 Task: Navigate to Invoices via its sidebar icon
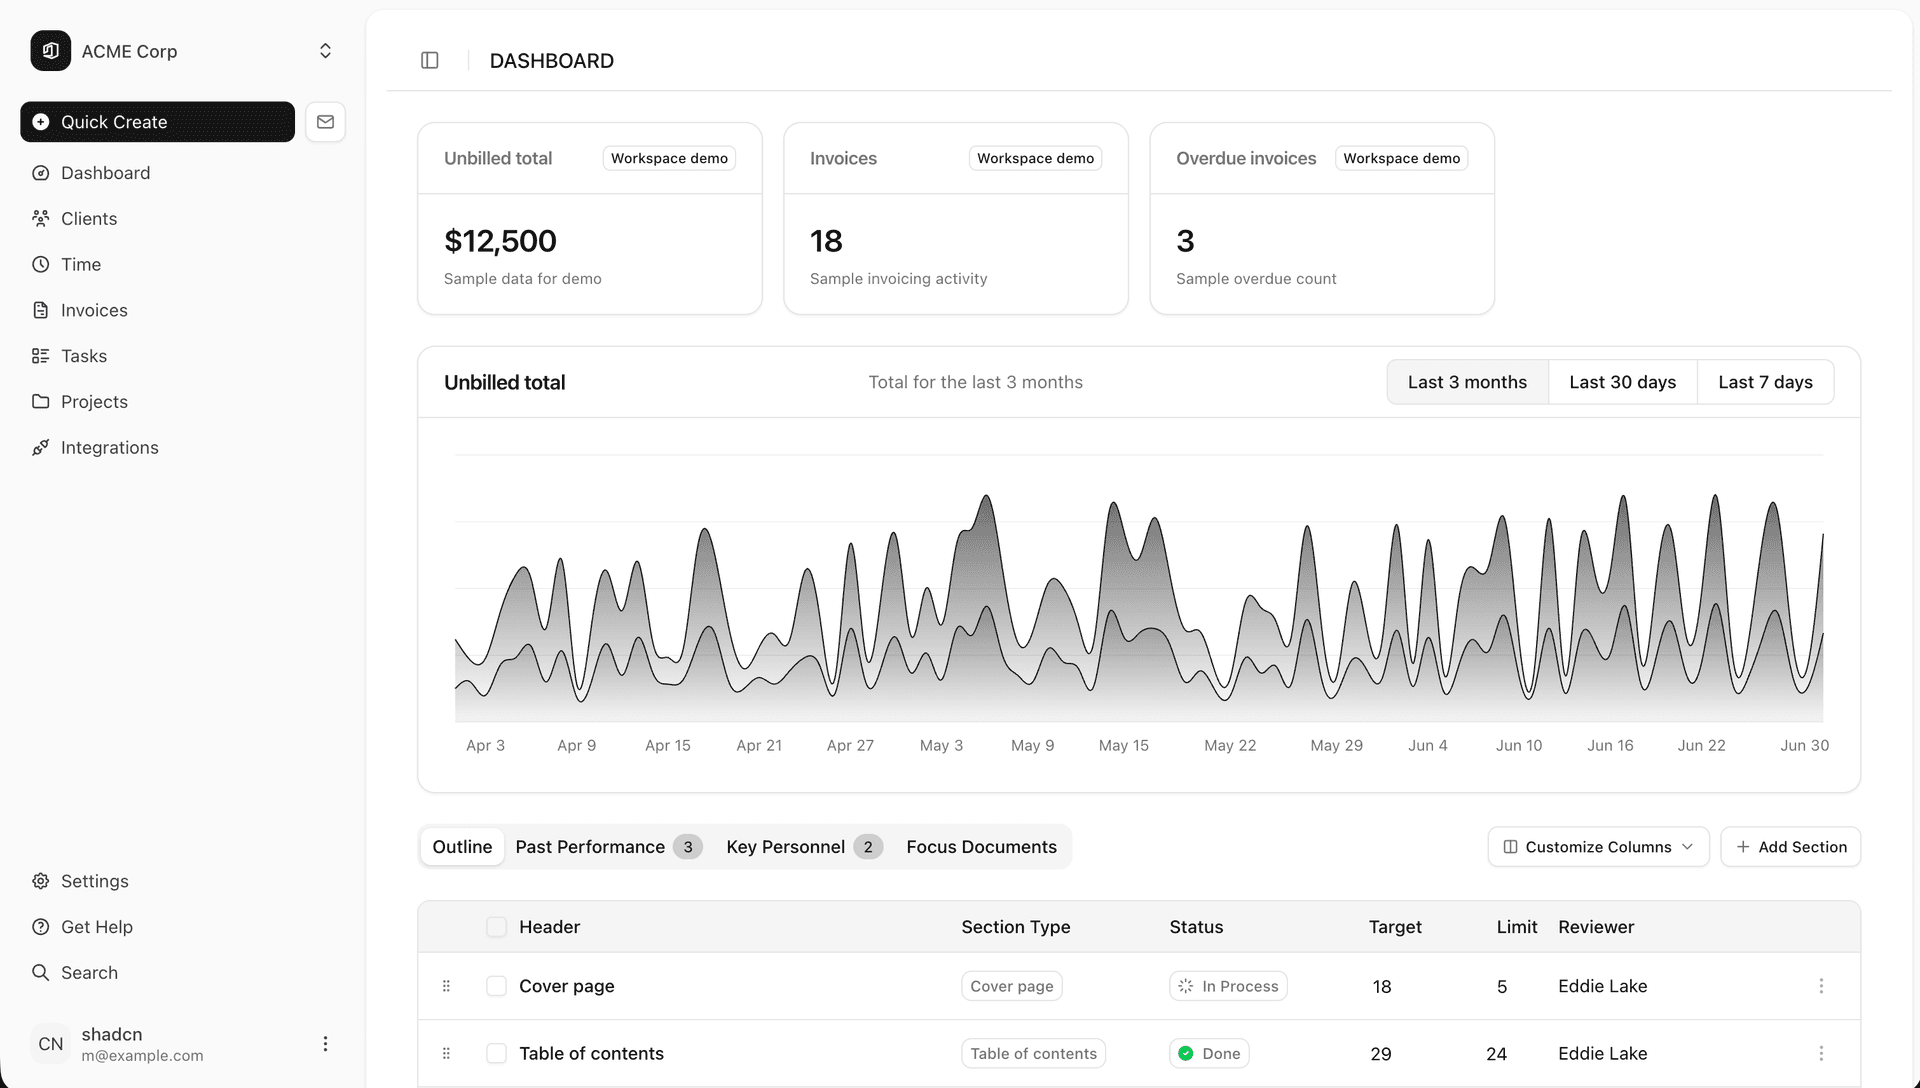pos(40,310)
